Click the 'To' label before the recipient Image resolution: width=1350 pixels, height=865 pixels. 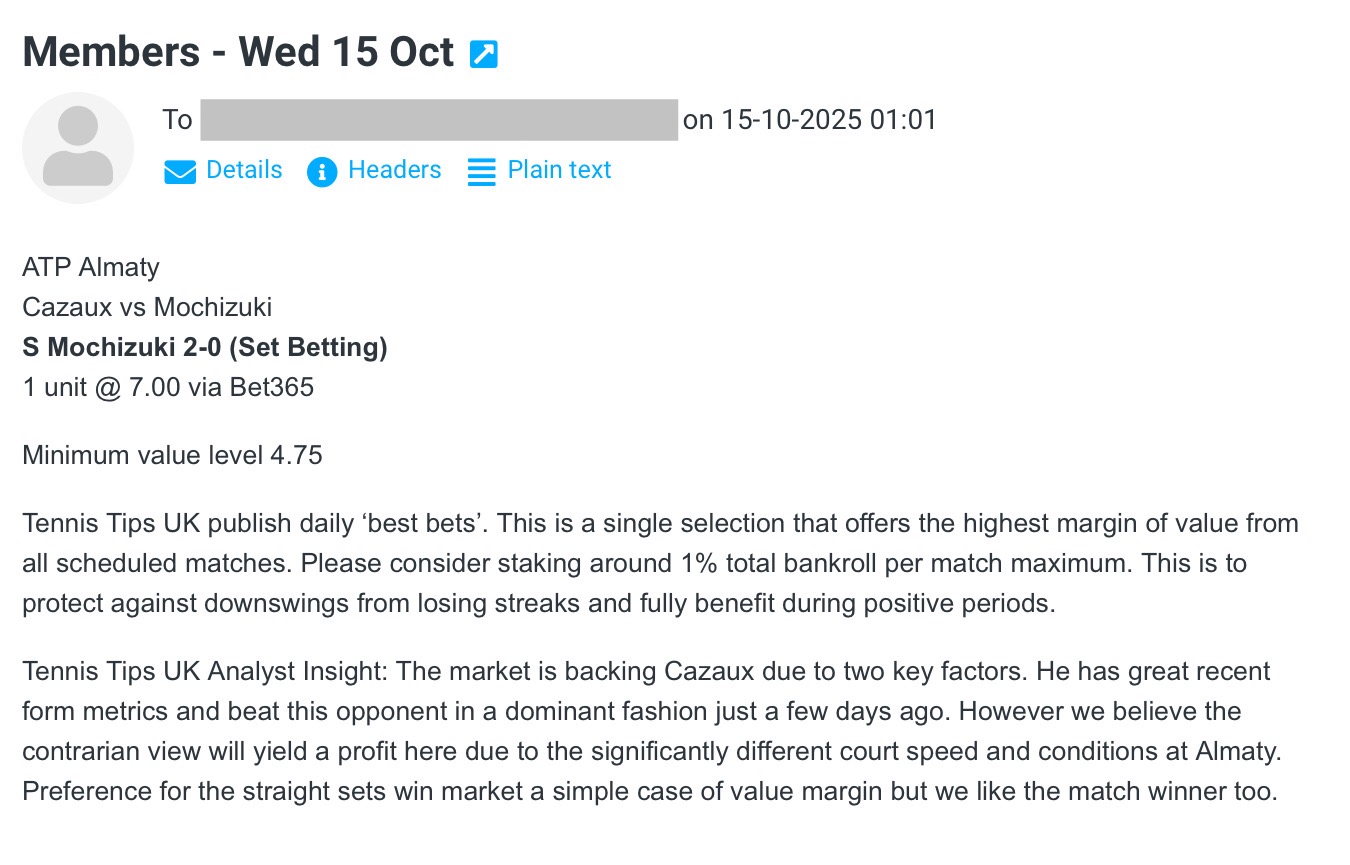tap(177, 120)
